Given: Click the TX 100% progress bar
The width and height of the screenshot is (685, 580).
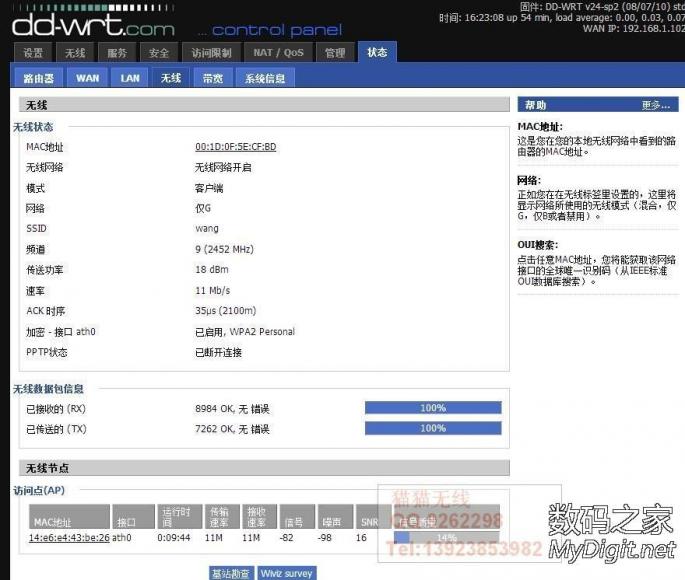Looking at the screenshot, I should click(433, 428).
